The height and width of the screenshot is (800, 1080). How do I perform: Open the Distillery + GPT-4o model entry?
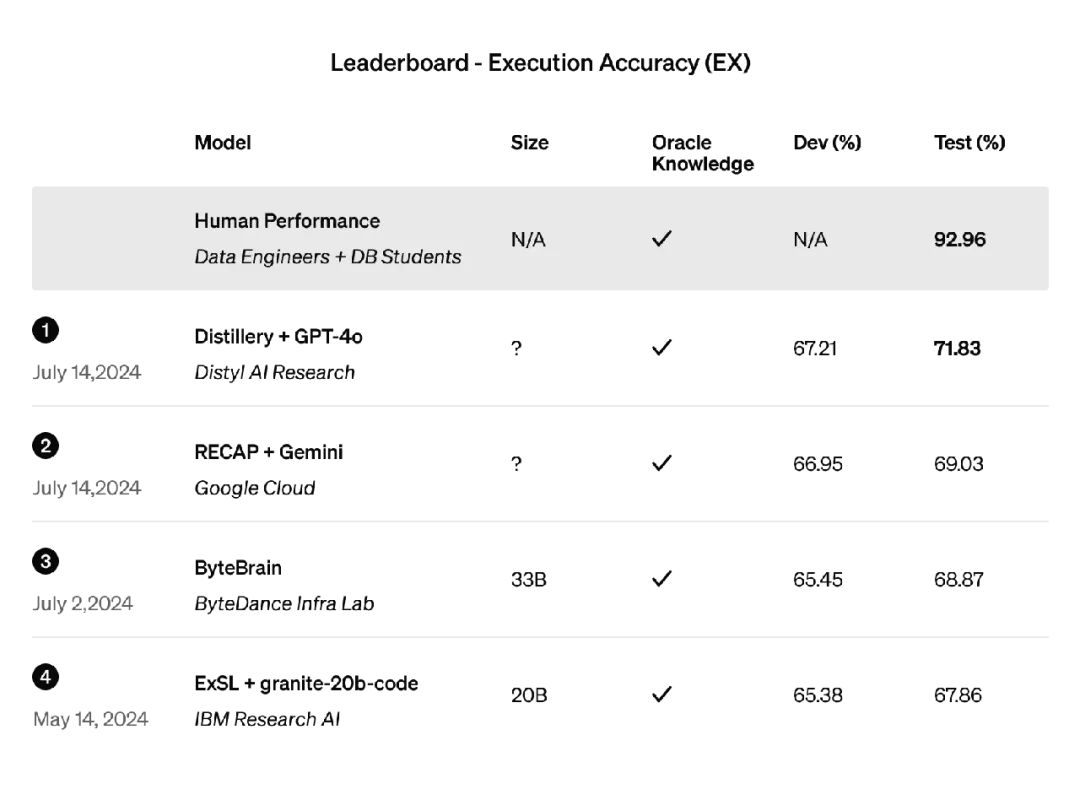pos(278,336)
